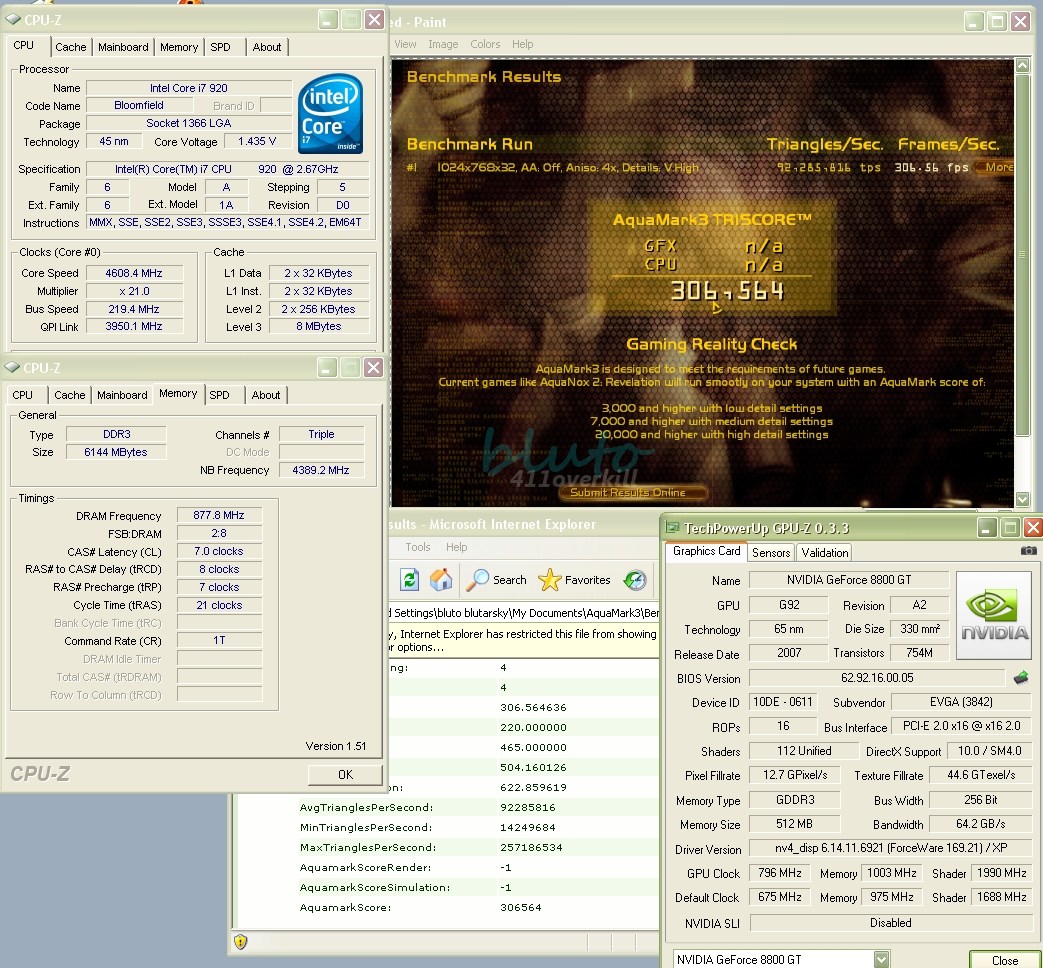Click the Memory CPU-Z window title icon
The width and height of the screenshot is (1043, 968).
pyautogui.click(x=12, y=367)
